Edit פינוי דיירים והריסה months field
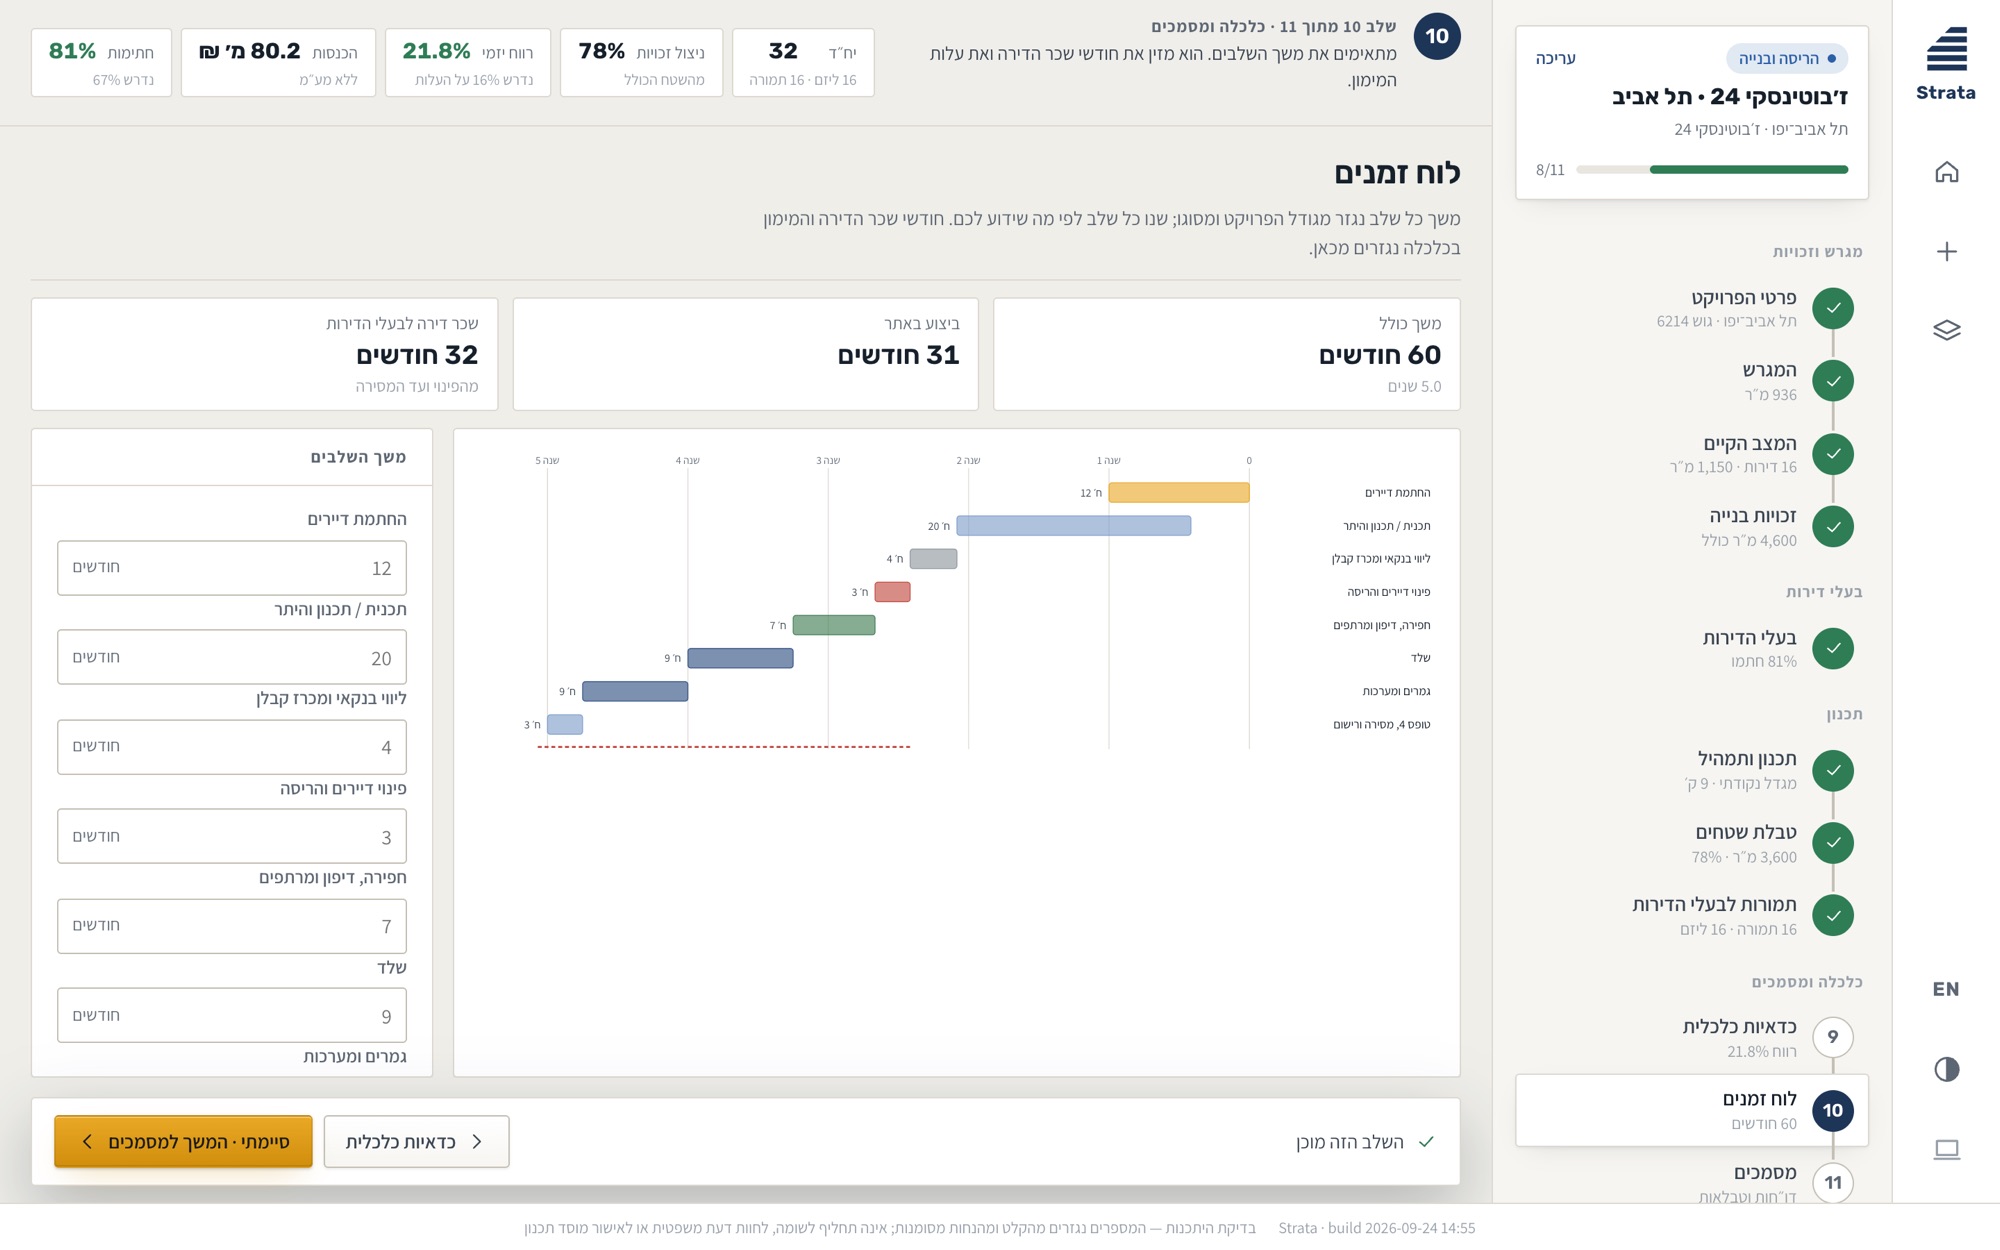The image size is (2000, 1250). point(232,836)
